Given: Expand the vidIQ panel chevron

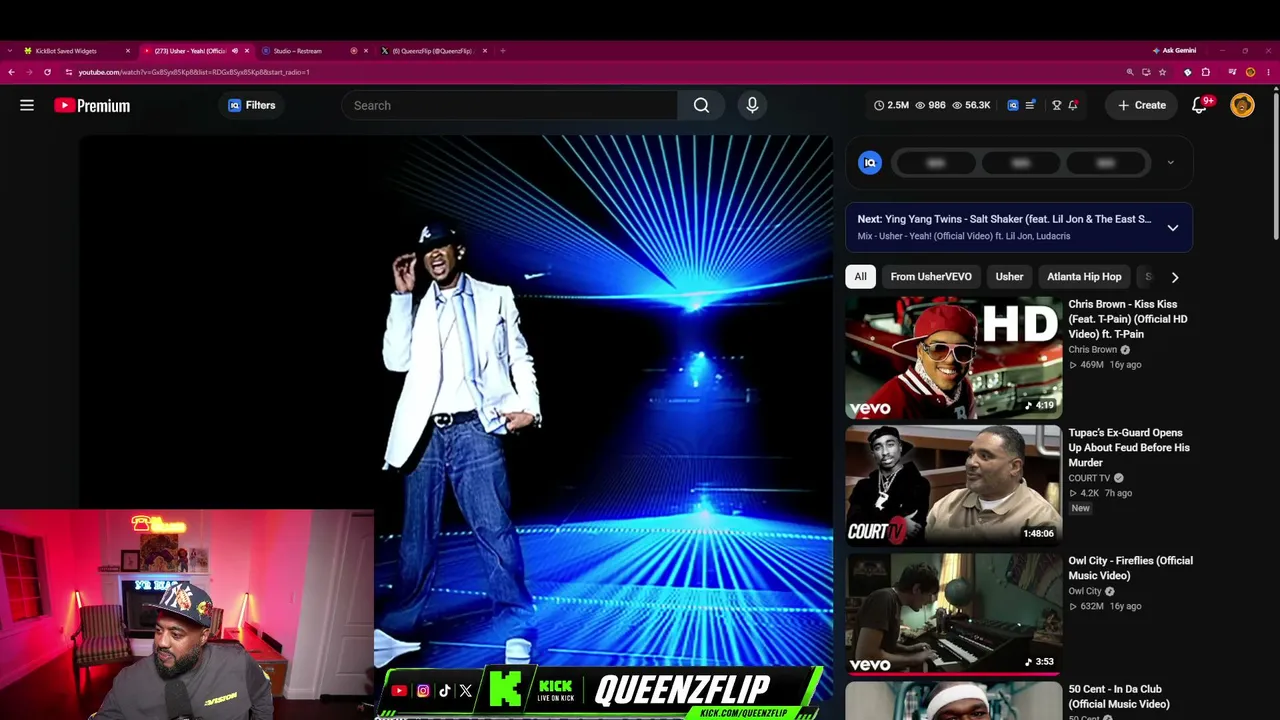Looking at the screenshot, I should pyautogui.click(x=1170, y=163).
